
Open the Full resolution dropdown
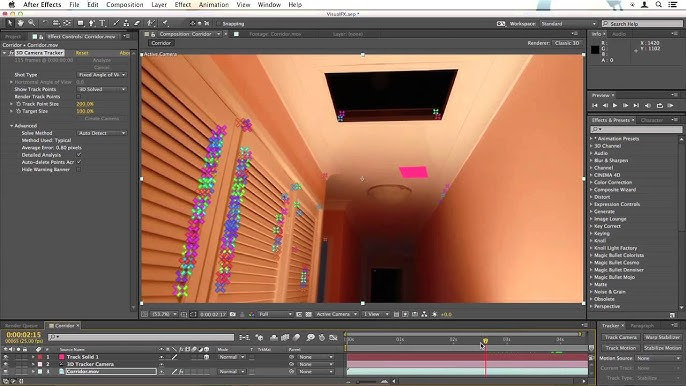coord(275,314)
